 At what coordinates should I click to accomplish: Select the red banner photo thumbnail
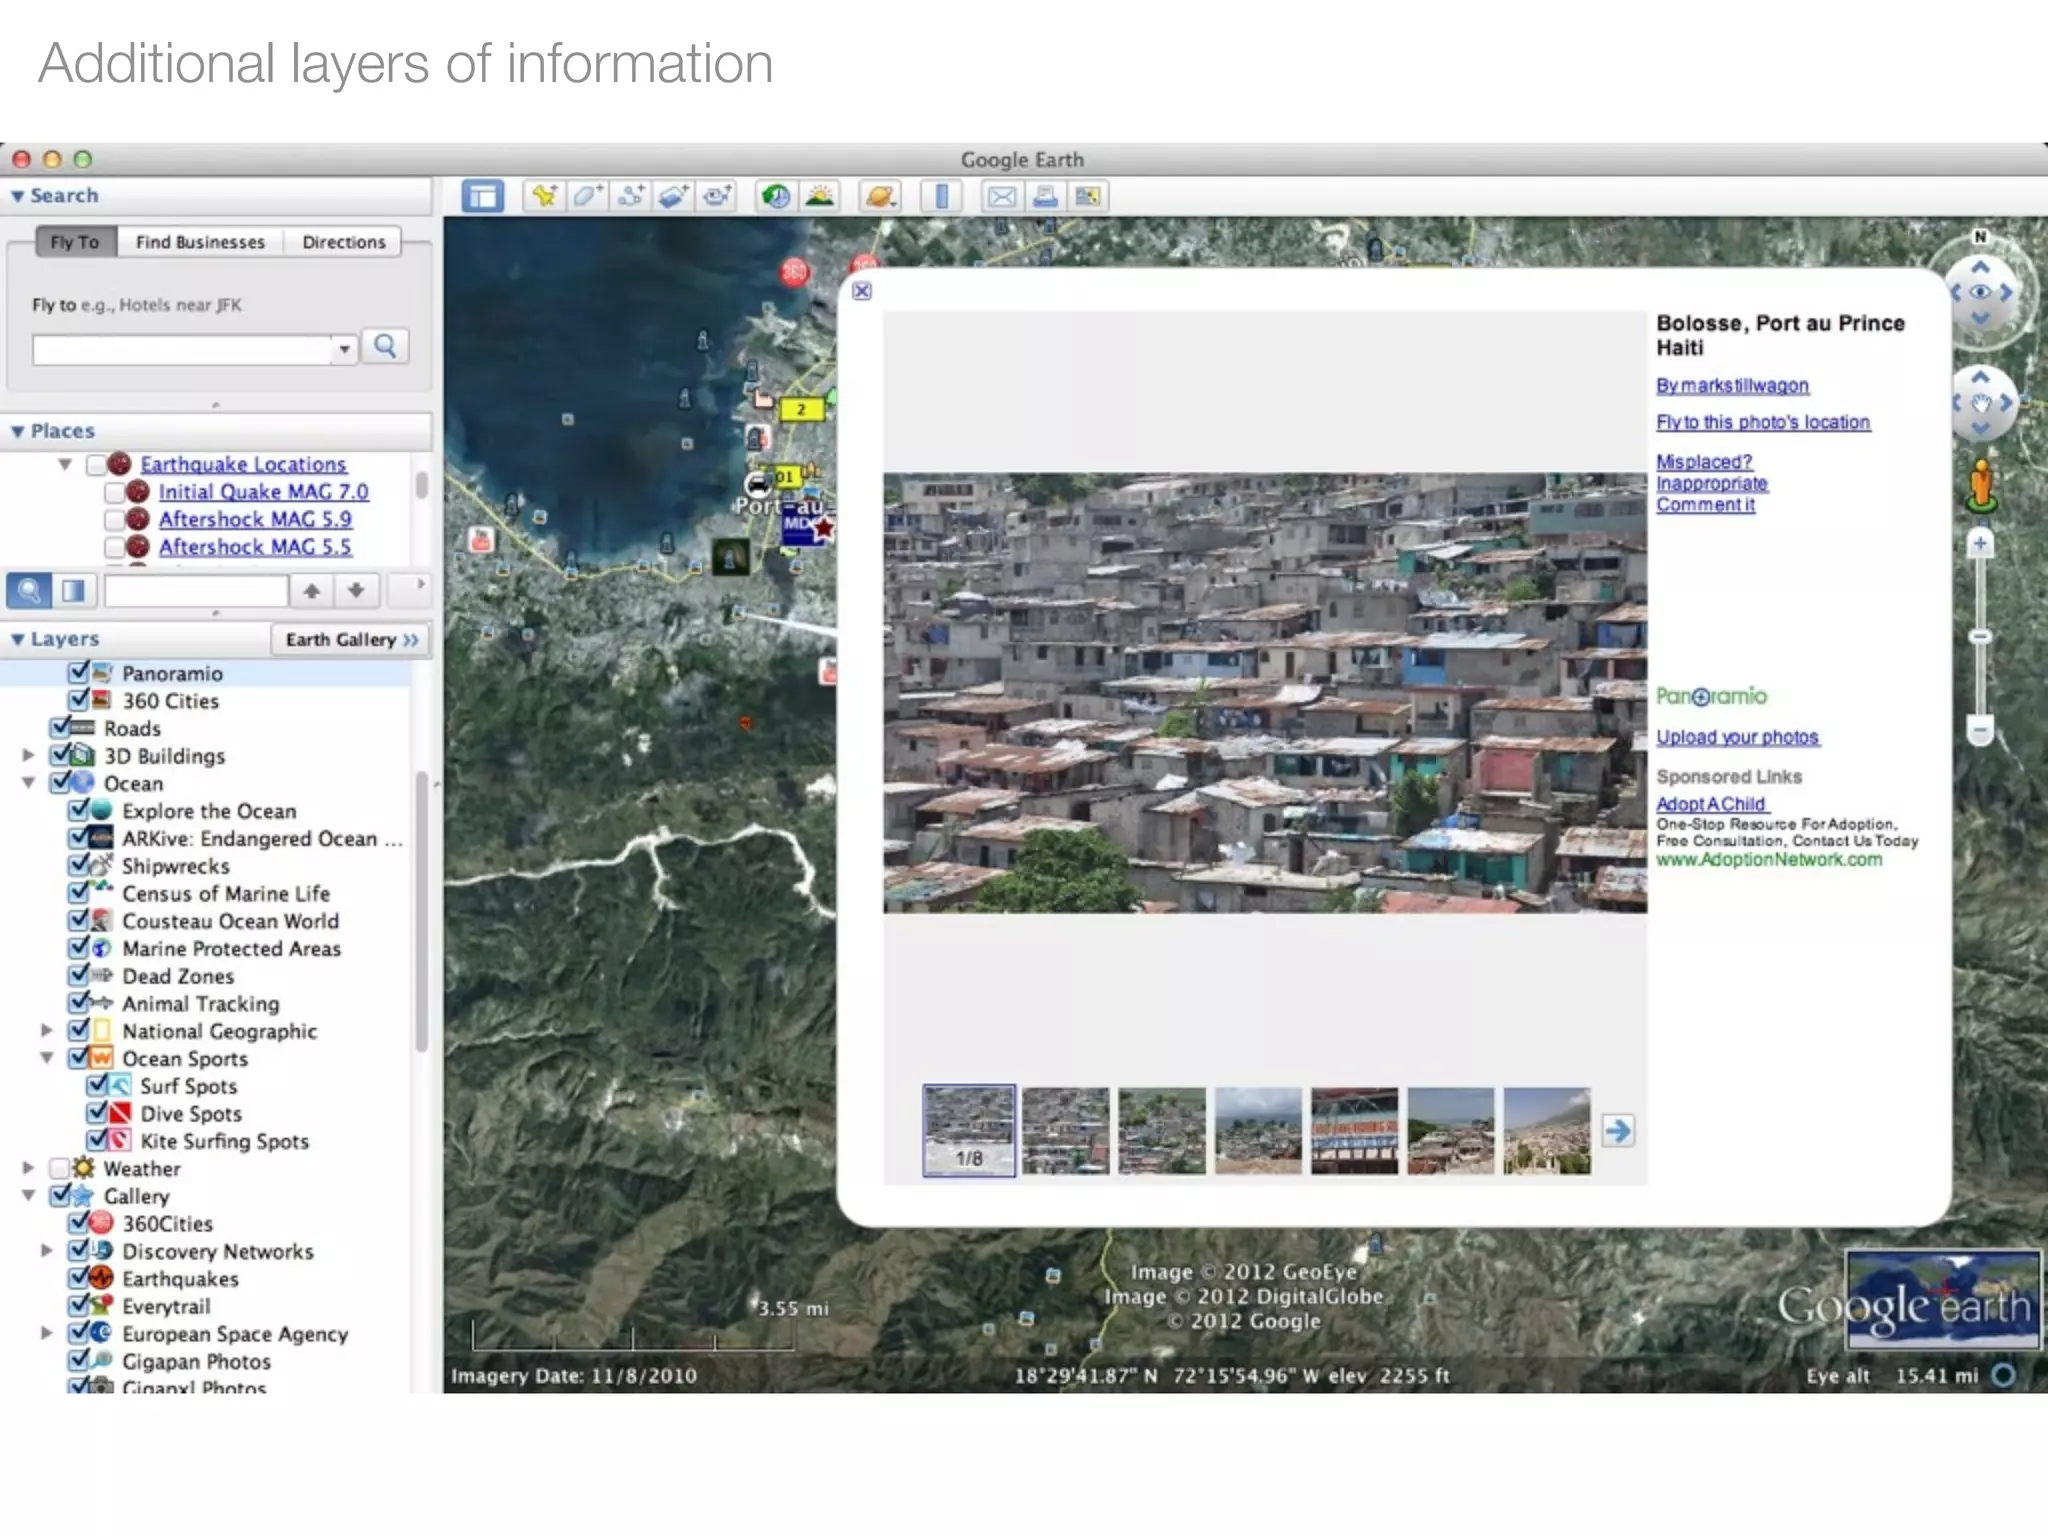(1354, 1130)
